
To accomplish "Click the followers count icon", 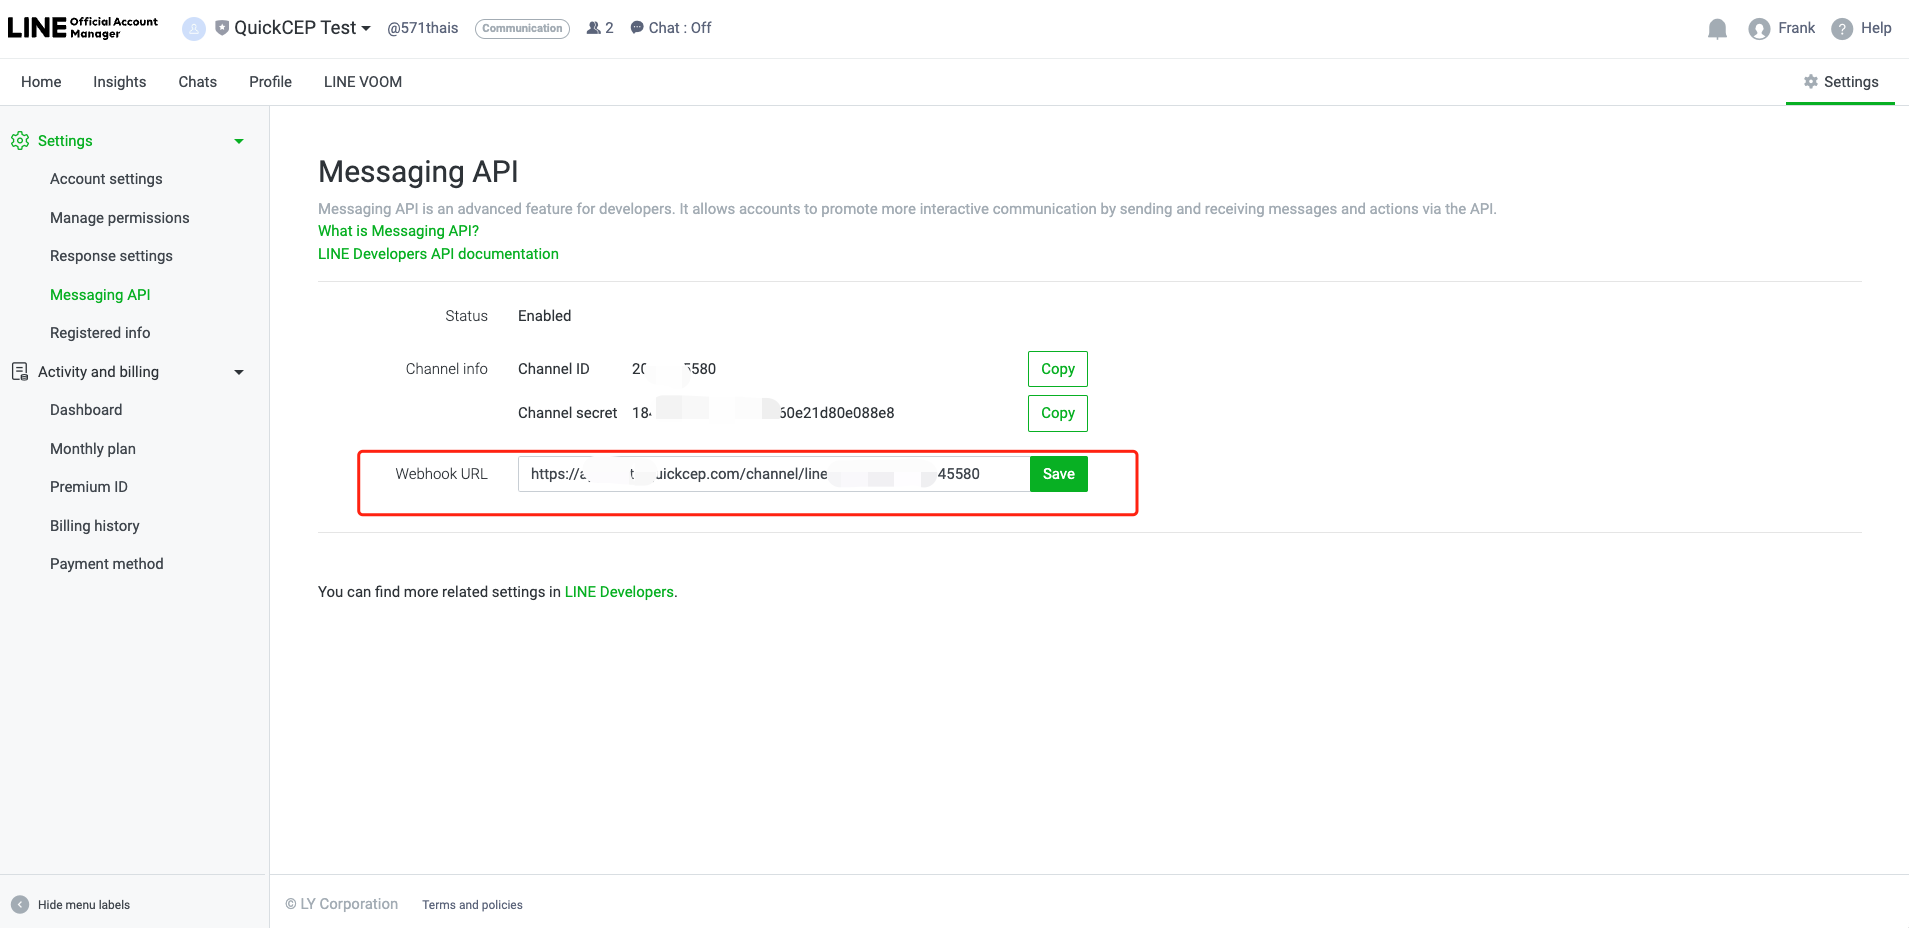I will [x=594, y=28].
